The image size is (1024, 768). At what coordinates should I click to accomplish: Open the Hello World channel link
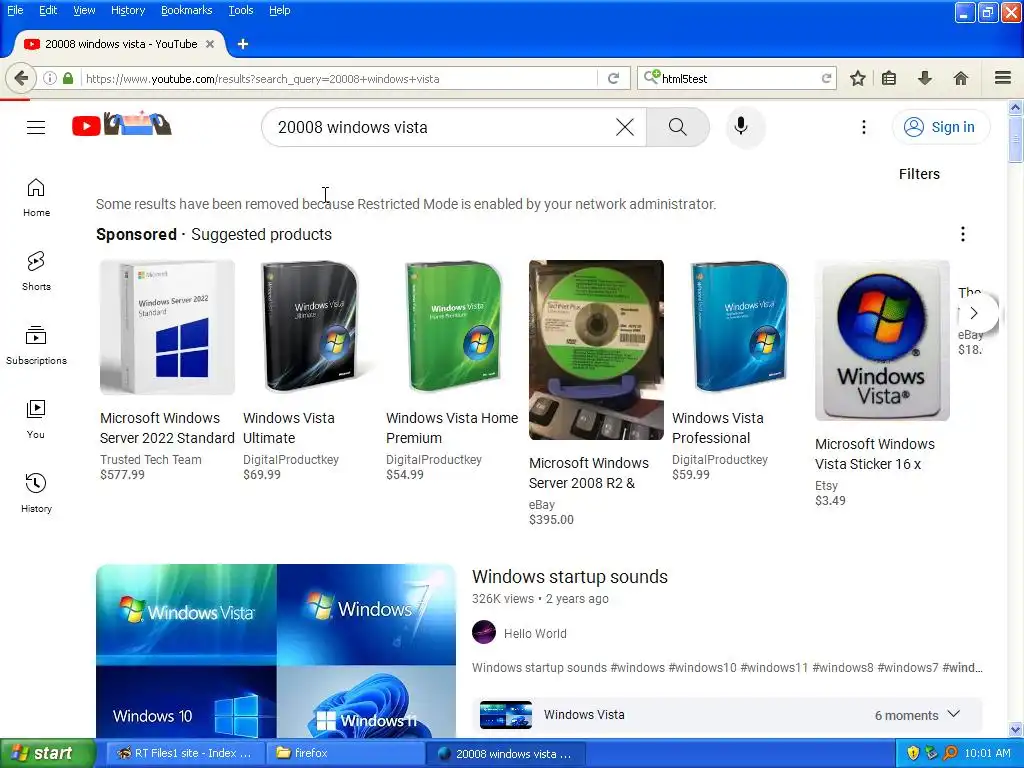535,633
